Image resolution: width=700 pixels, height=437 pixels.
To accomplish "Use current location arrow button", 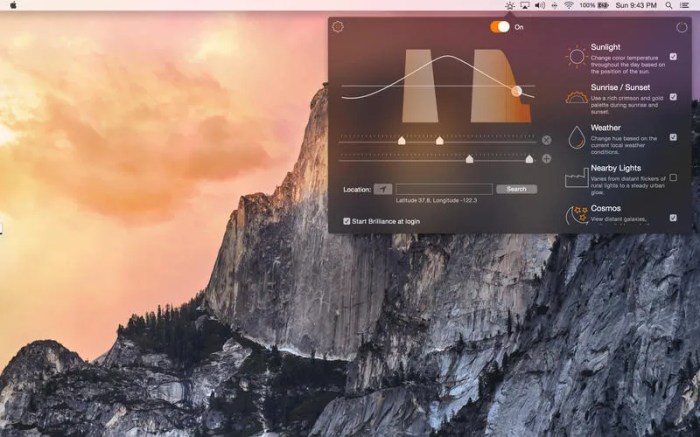I will (383, 188).
